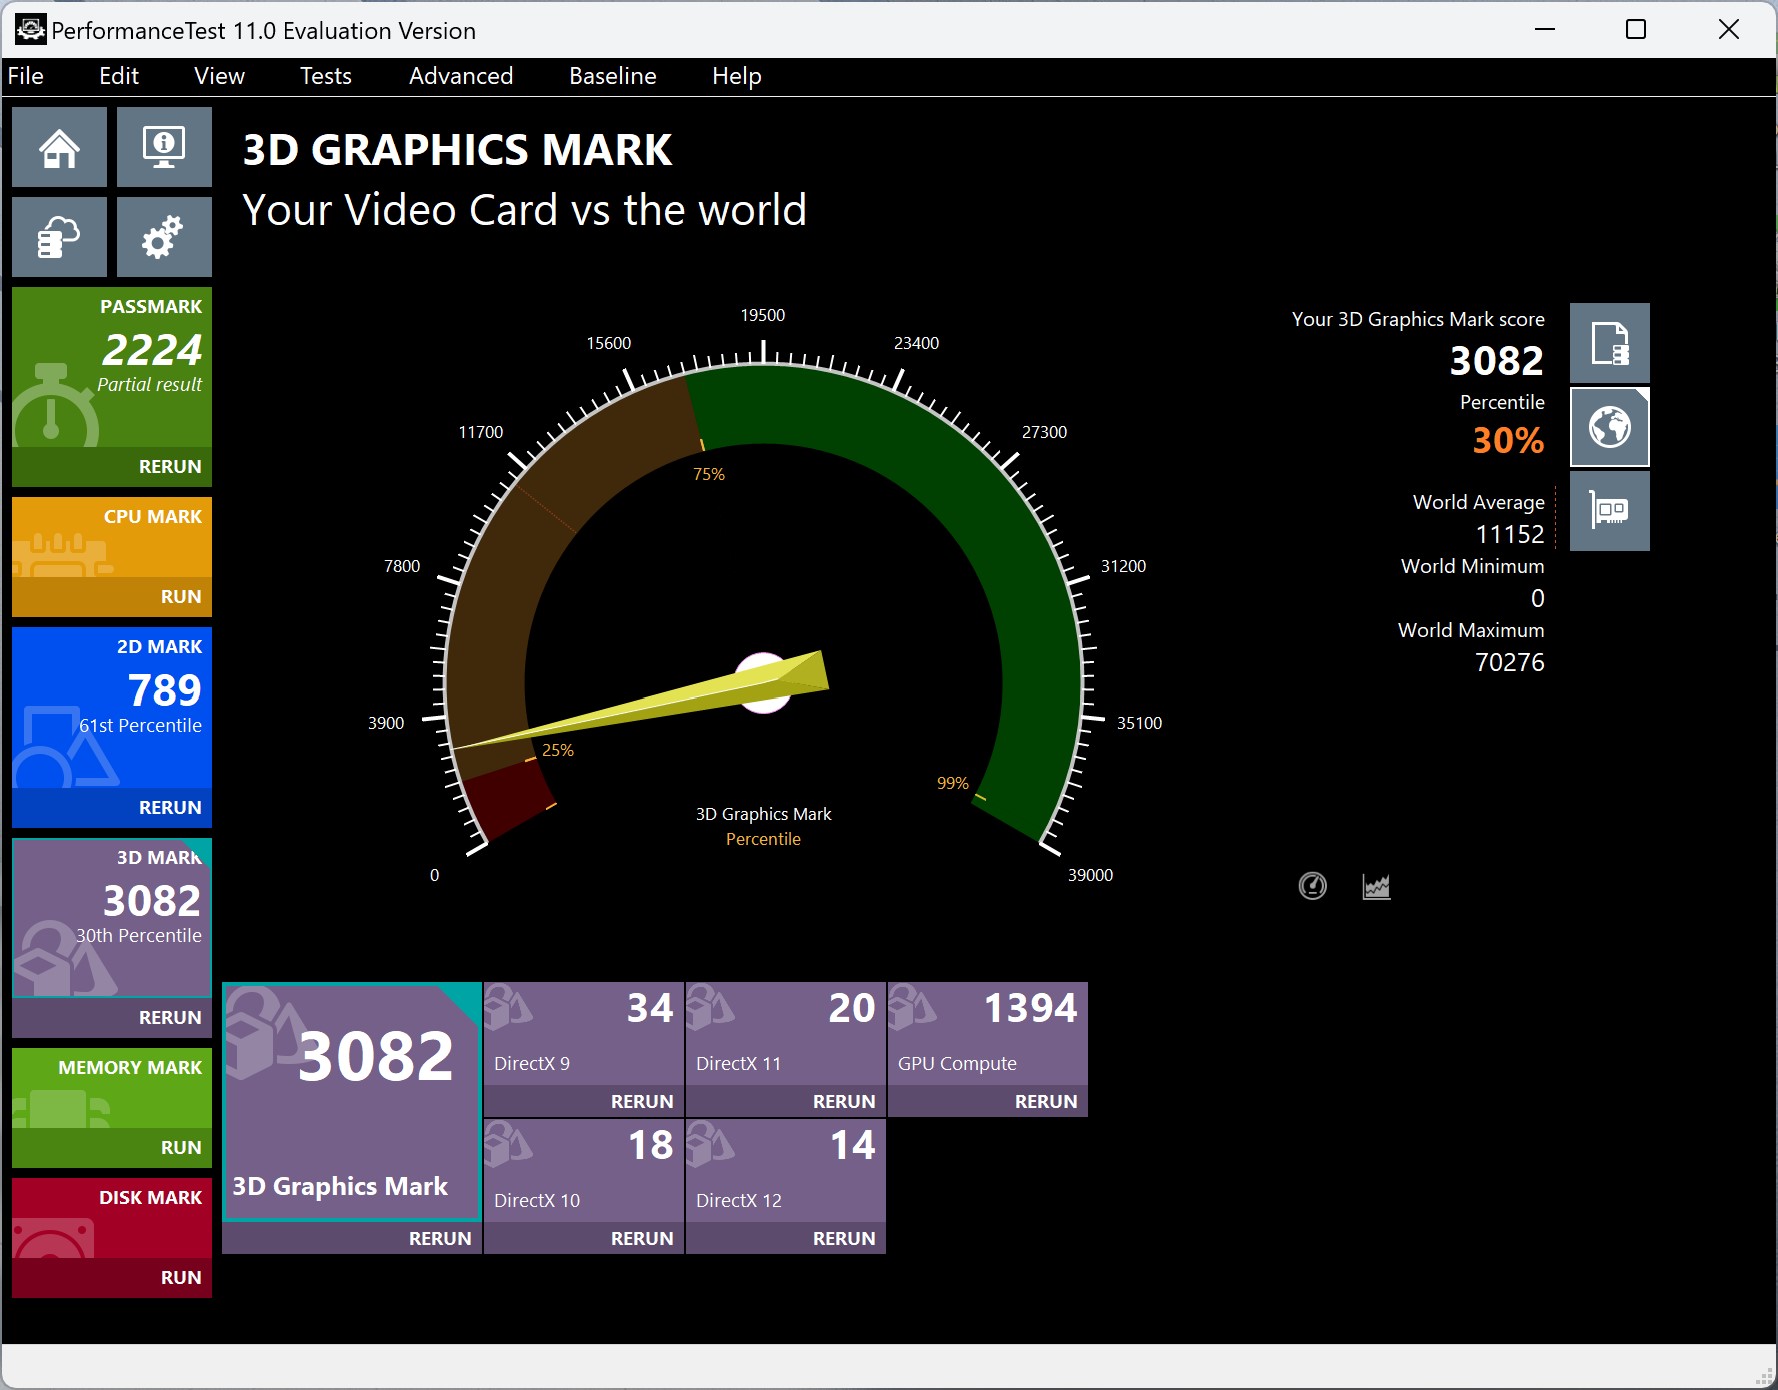The width and height of the screenshot is (1778, 1390).
Task: Switch to the gauge speedometer view icon
Action: click(1312, 886)
